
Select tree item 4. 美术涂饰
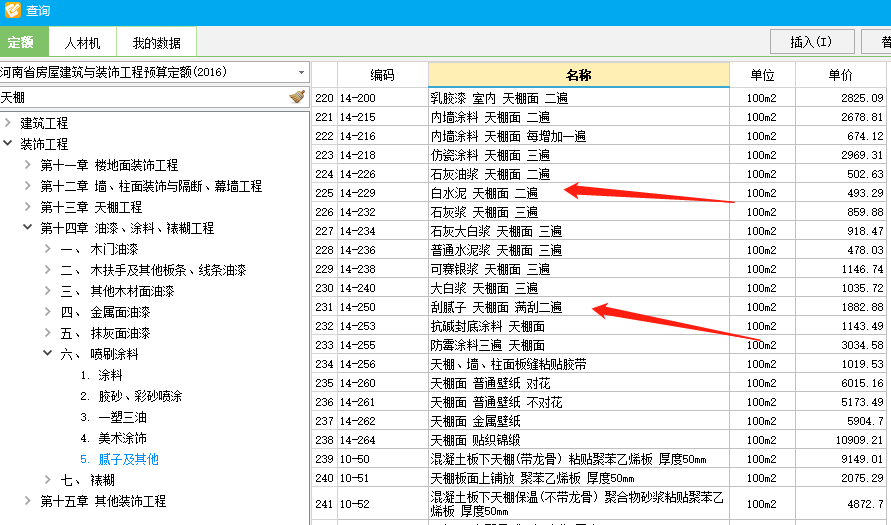coord(113,438)
